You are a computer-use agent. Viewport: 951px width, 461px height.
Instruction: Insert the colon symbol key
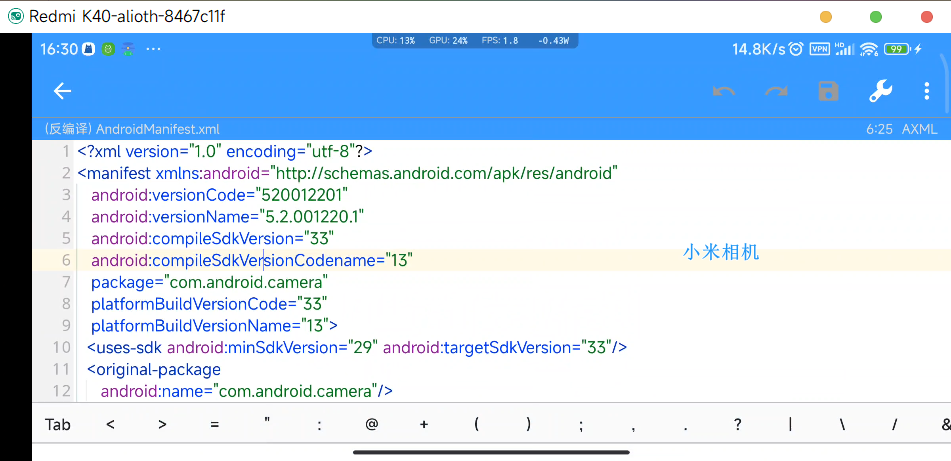(319, 425)
